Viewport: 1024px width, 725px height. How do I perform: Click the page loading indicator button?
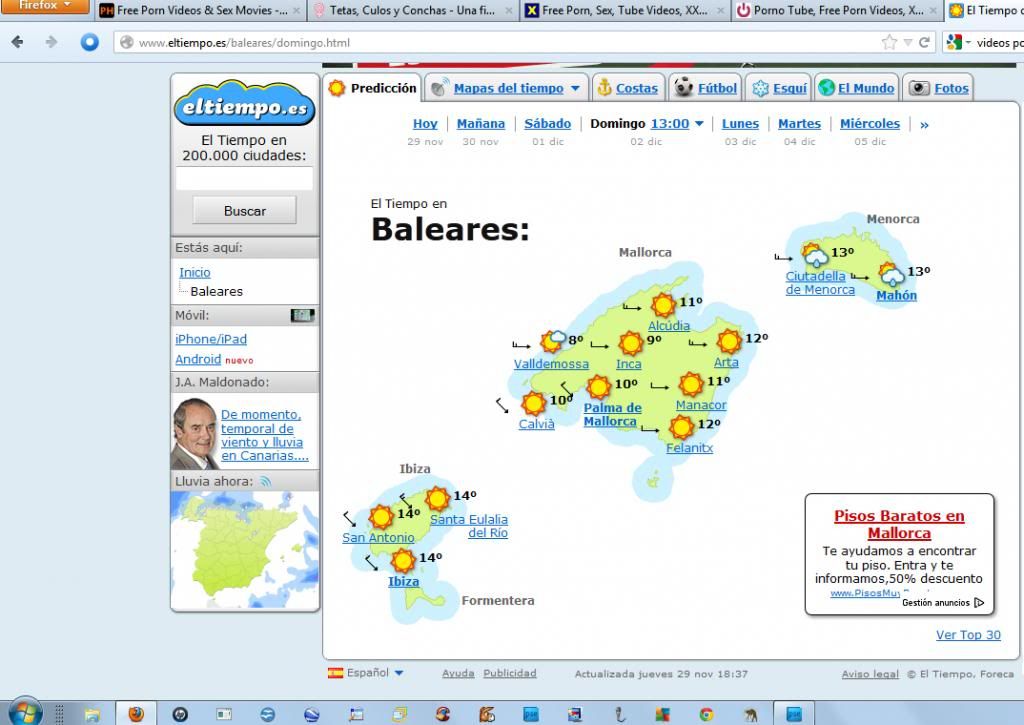[x=89, y=42]
